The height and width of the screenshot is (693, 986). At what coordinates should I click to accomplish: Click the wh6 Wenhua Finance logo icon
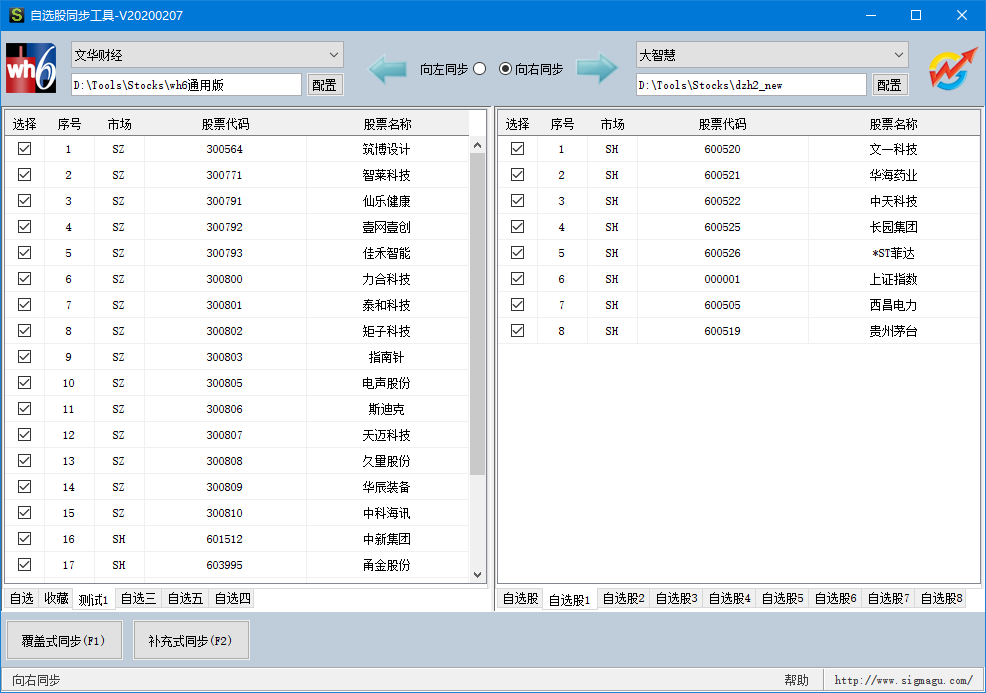pos(31,69)
